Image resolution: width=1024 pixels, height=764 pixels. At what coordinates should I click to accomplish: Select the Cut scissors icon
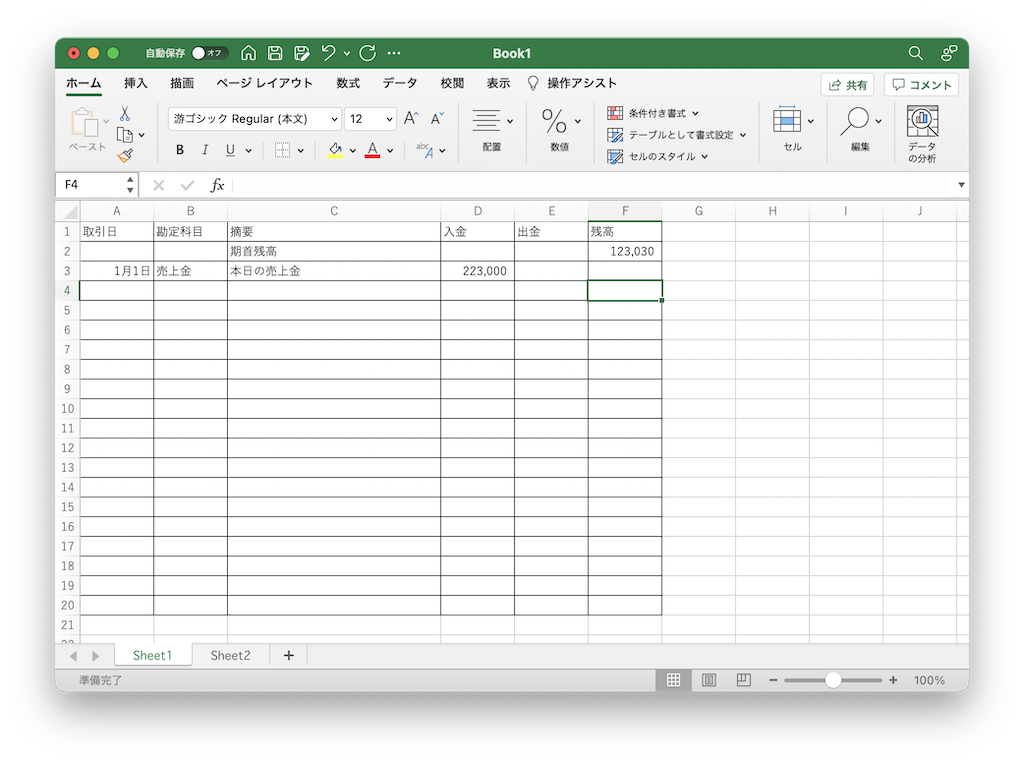click(x=125, y=114)
